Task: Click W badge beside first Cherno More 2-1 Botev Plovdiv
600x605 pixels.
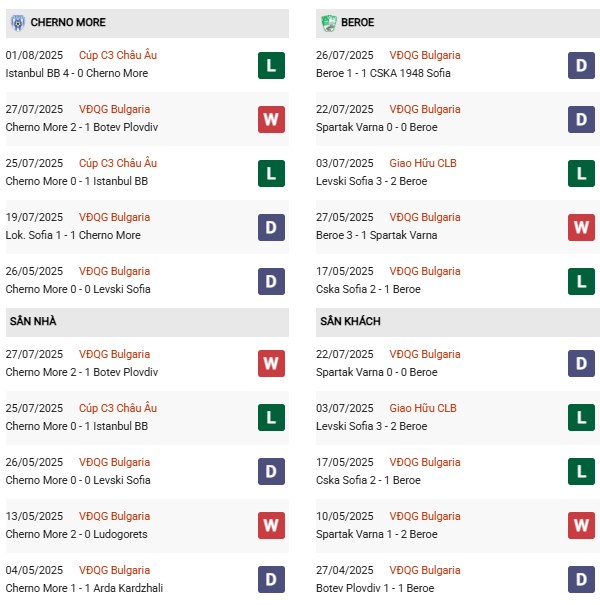Action: tap(271, 119)
